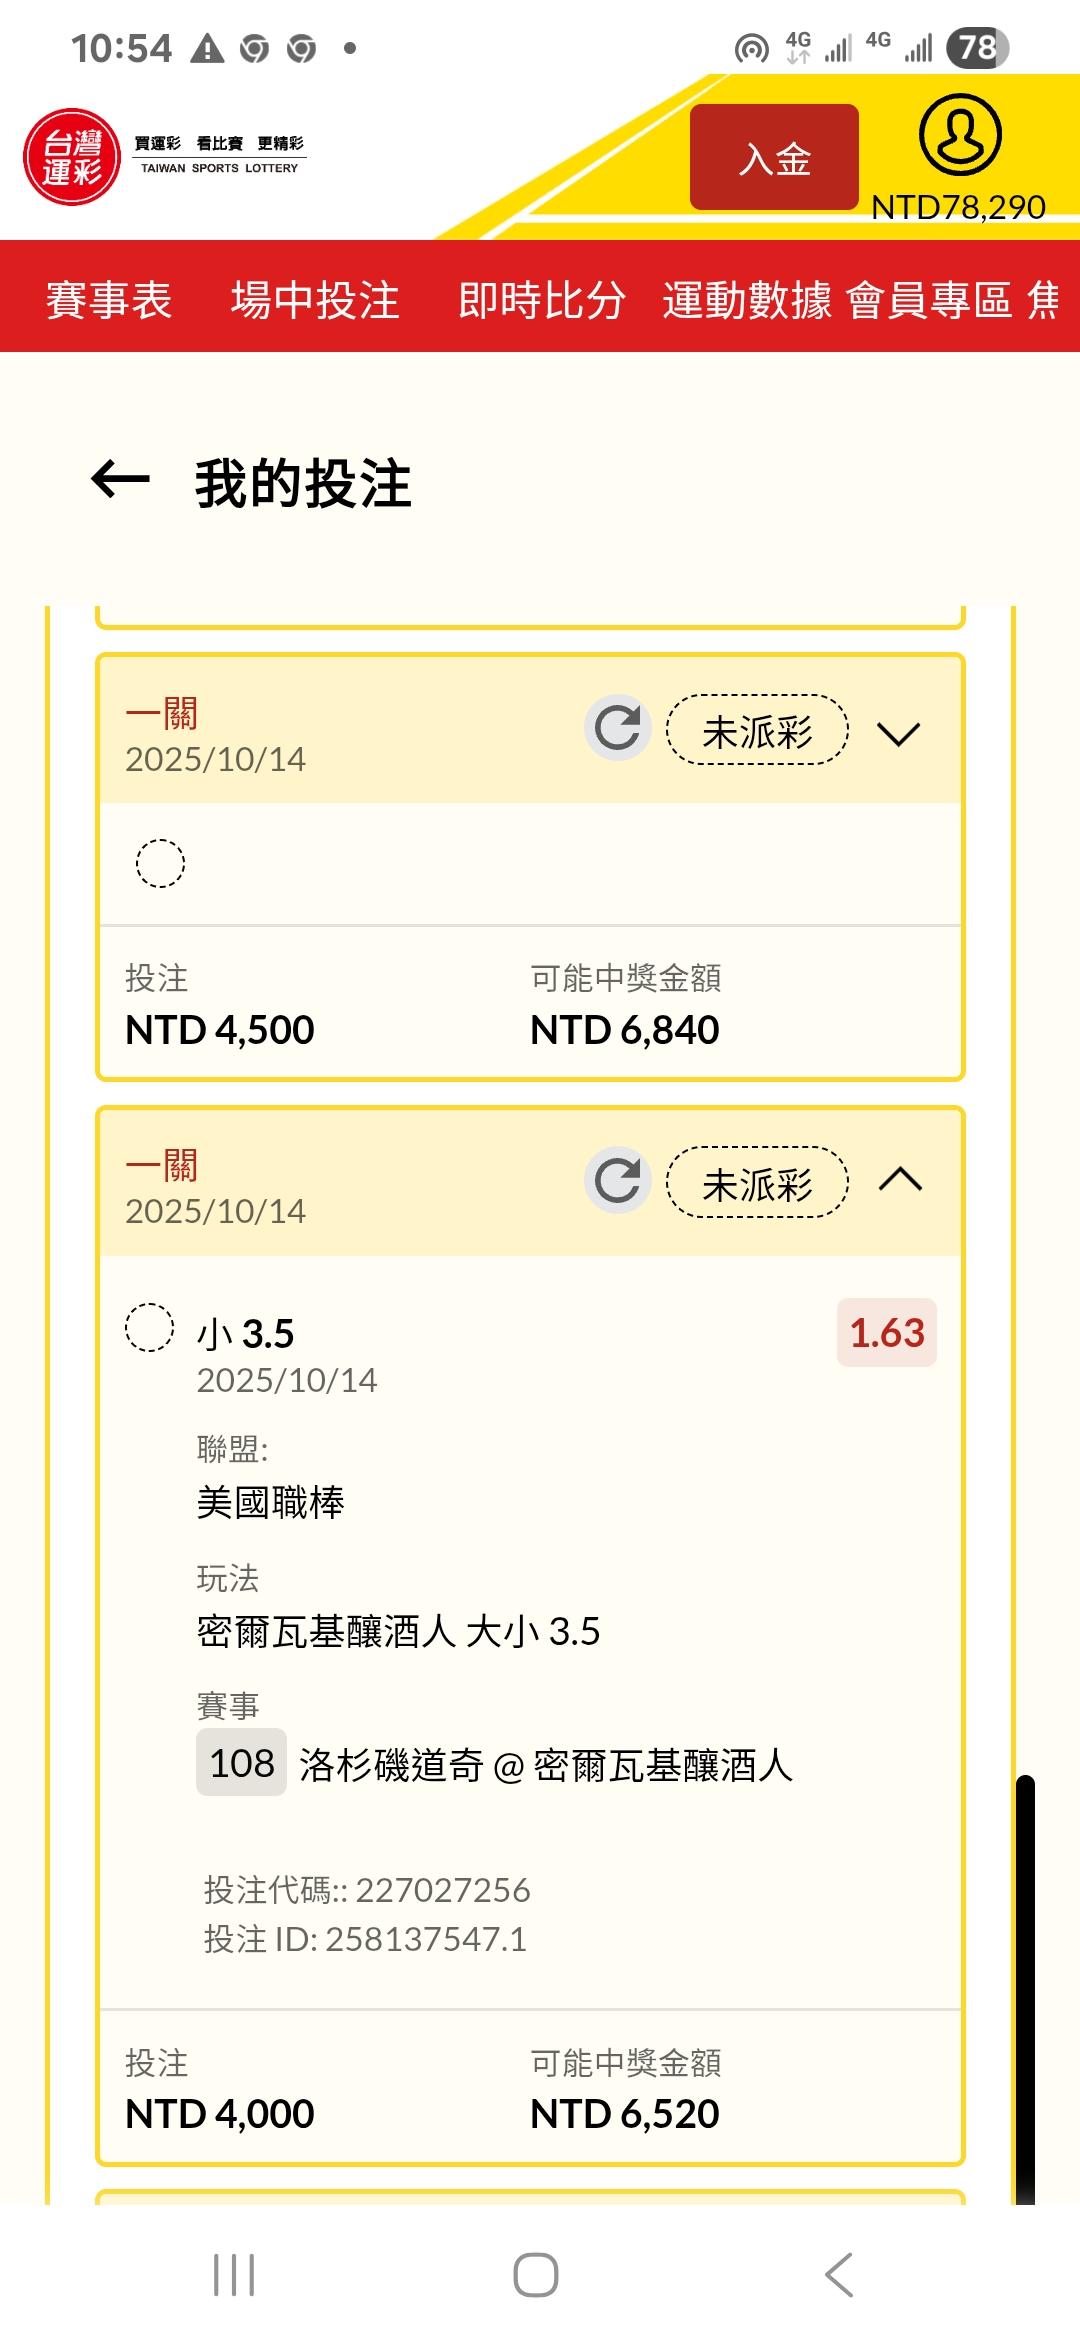The height and width of the screenshot is (2340, 1080).
Task: Tap the back arrow beside 我的投注
Action: coord(120,480)
